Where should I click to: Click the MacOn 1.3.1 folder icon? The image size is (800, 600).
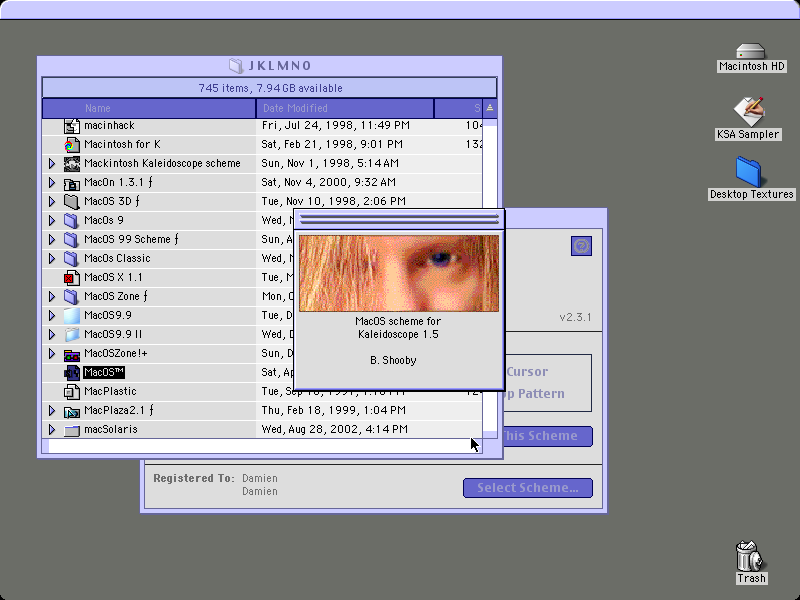pyautogui.click(x=71, y=183)
